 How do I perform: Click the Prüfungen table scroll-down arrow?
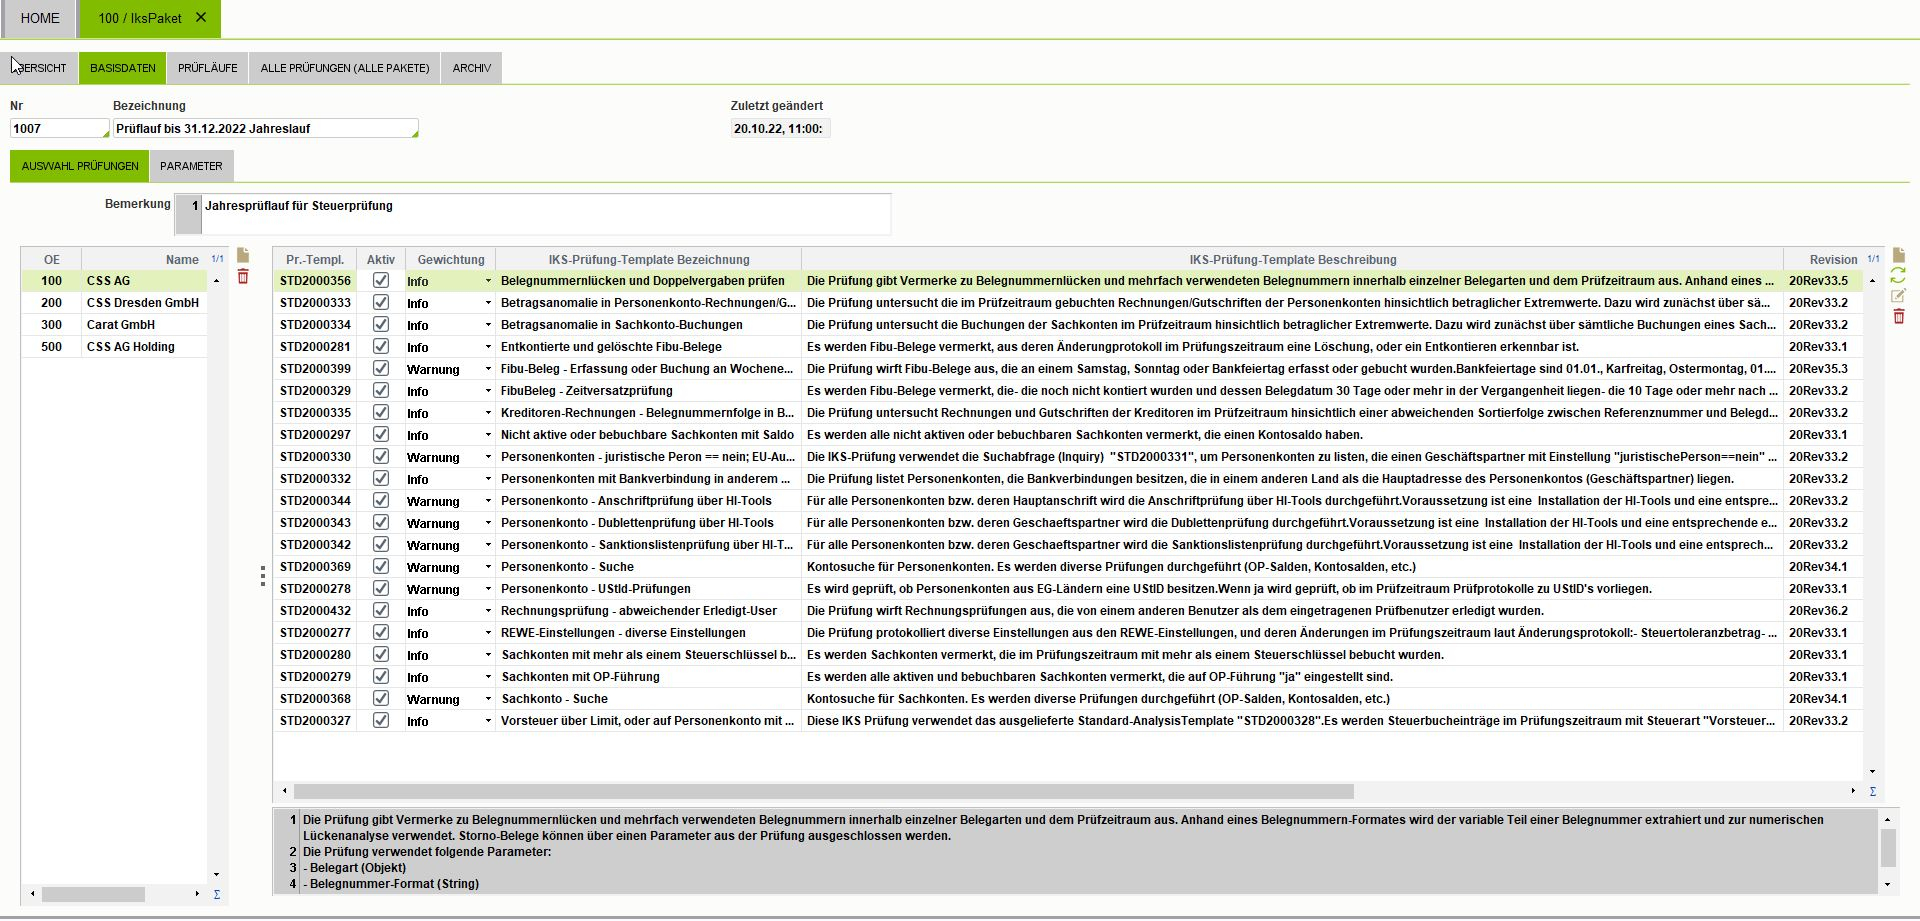[x=1872, y=772]
